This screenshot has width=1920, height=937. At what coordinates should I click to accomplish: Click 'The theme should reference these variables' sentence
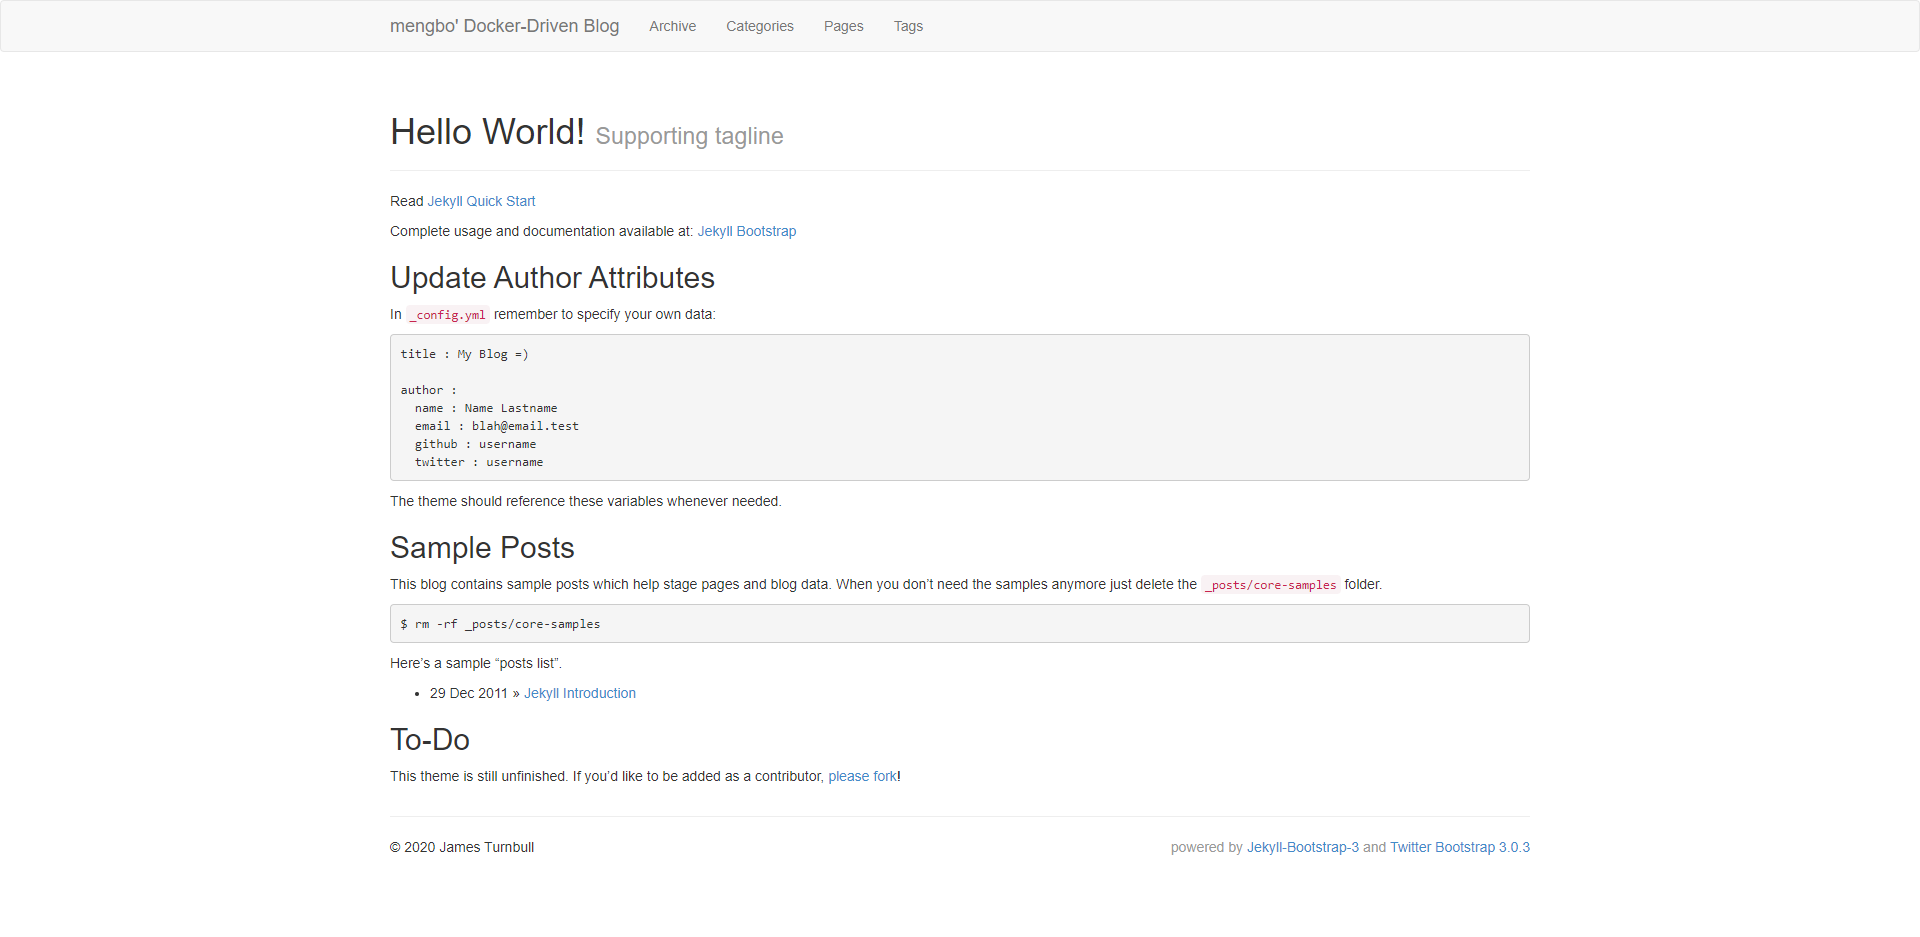pyautogui.click(x=586, y=501)
